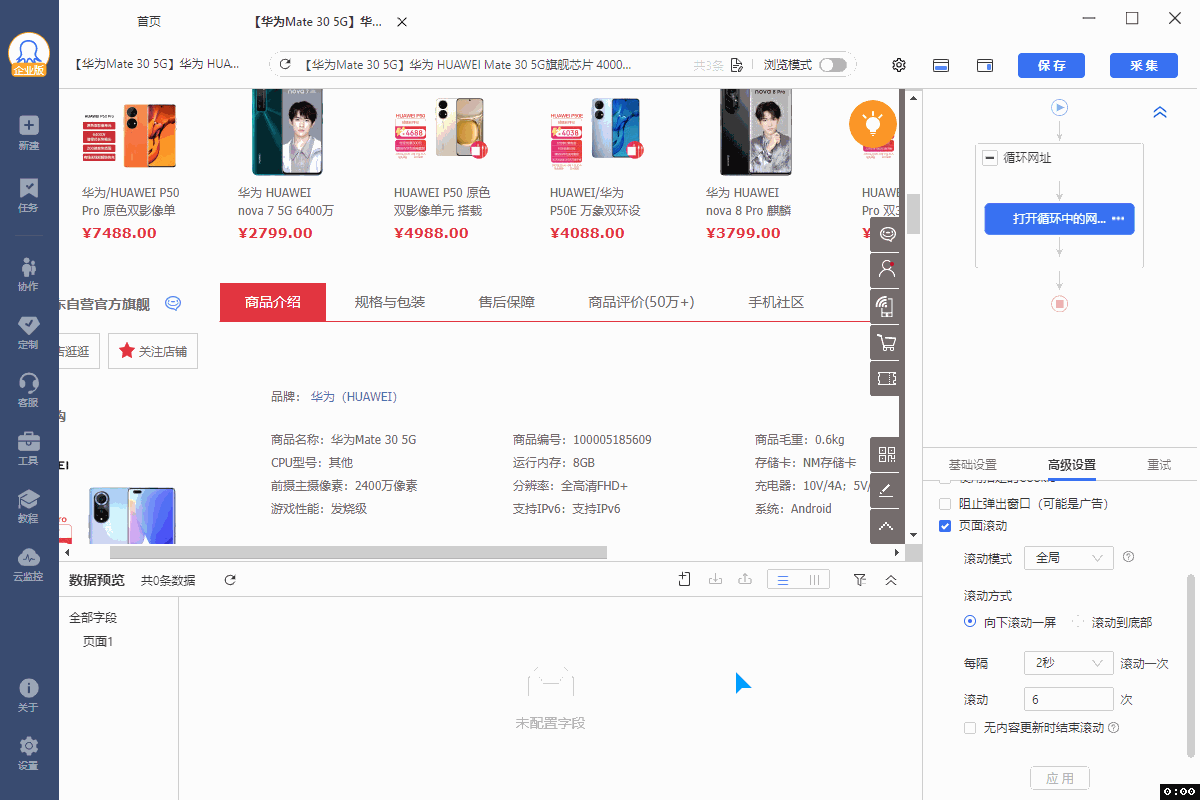Collapse the data preview panel with the double-chevron

coord(891,580)
